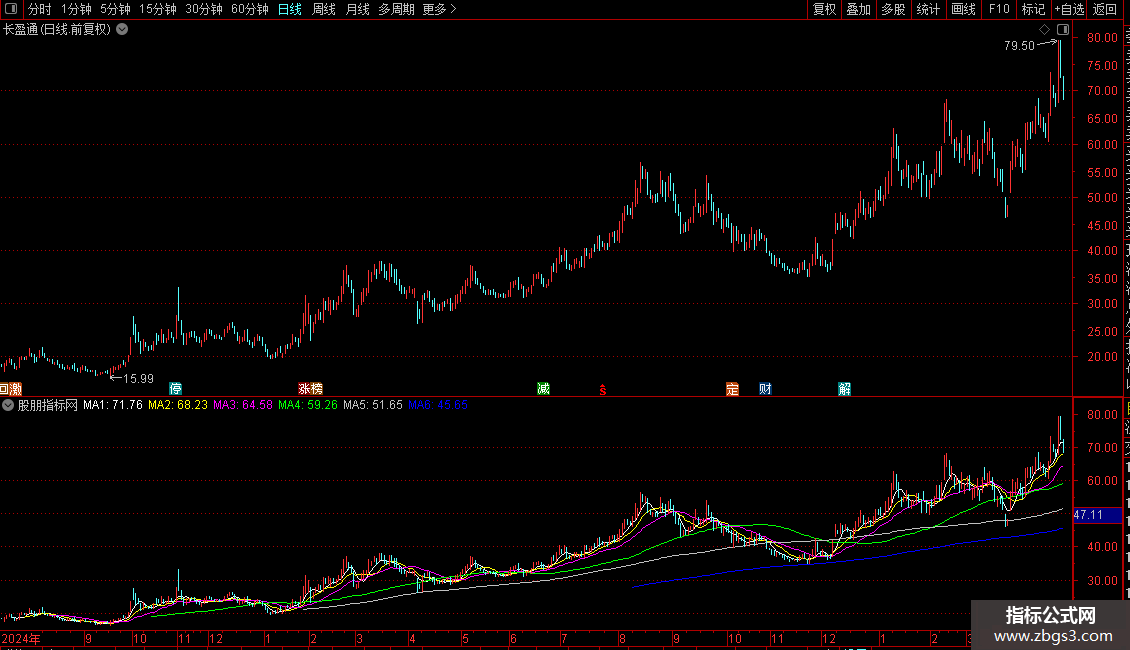Click the 榜 event marker icon
Image resolution: width=1130 pixels, height=650 pixels.
tap(316, 389)
